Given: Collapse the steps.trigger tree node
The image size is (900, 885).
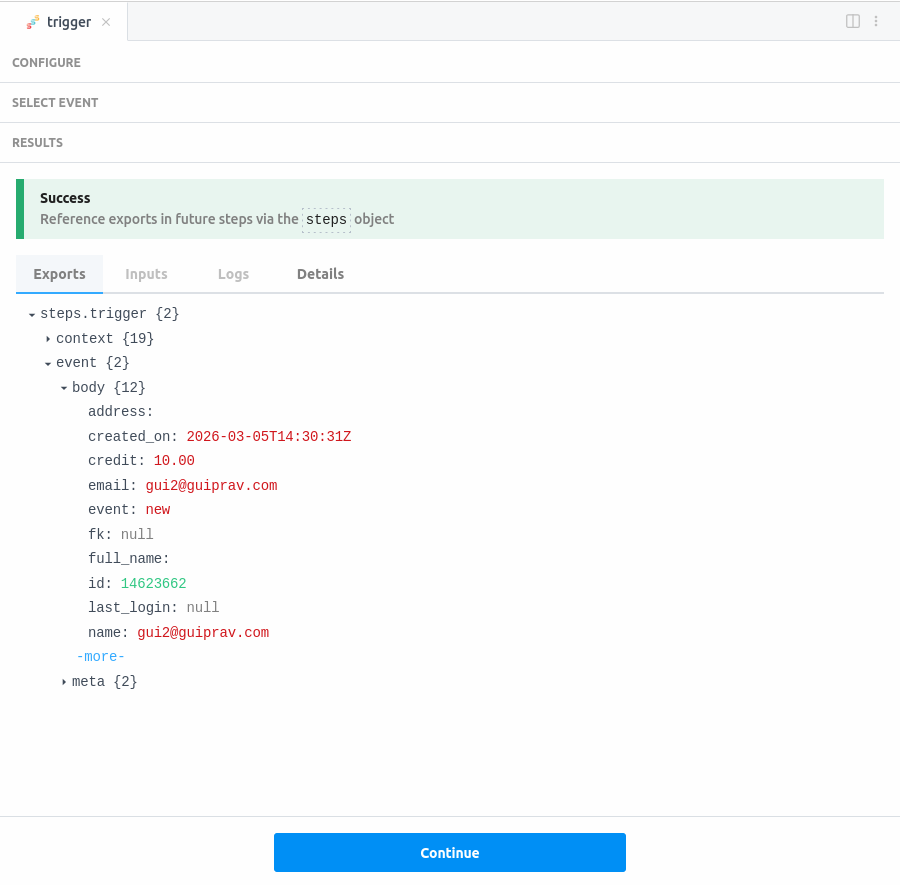Looking at the screenshot, I should click(32, 315).
